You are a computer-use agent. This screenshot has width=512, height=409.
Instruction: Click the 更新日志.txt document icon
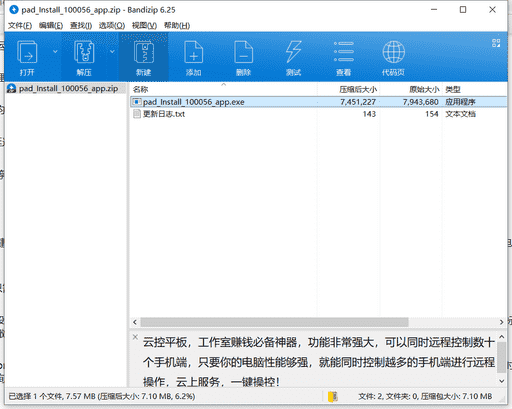[x=136, y=114]
